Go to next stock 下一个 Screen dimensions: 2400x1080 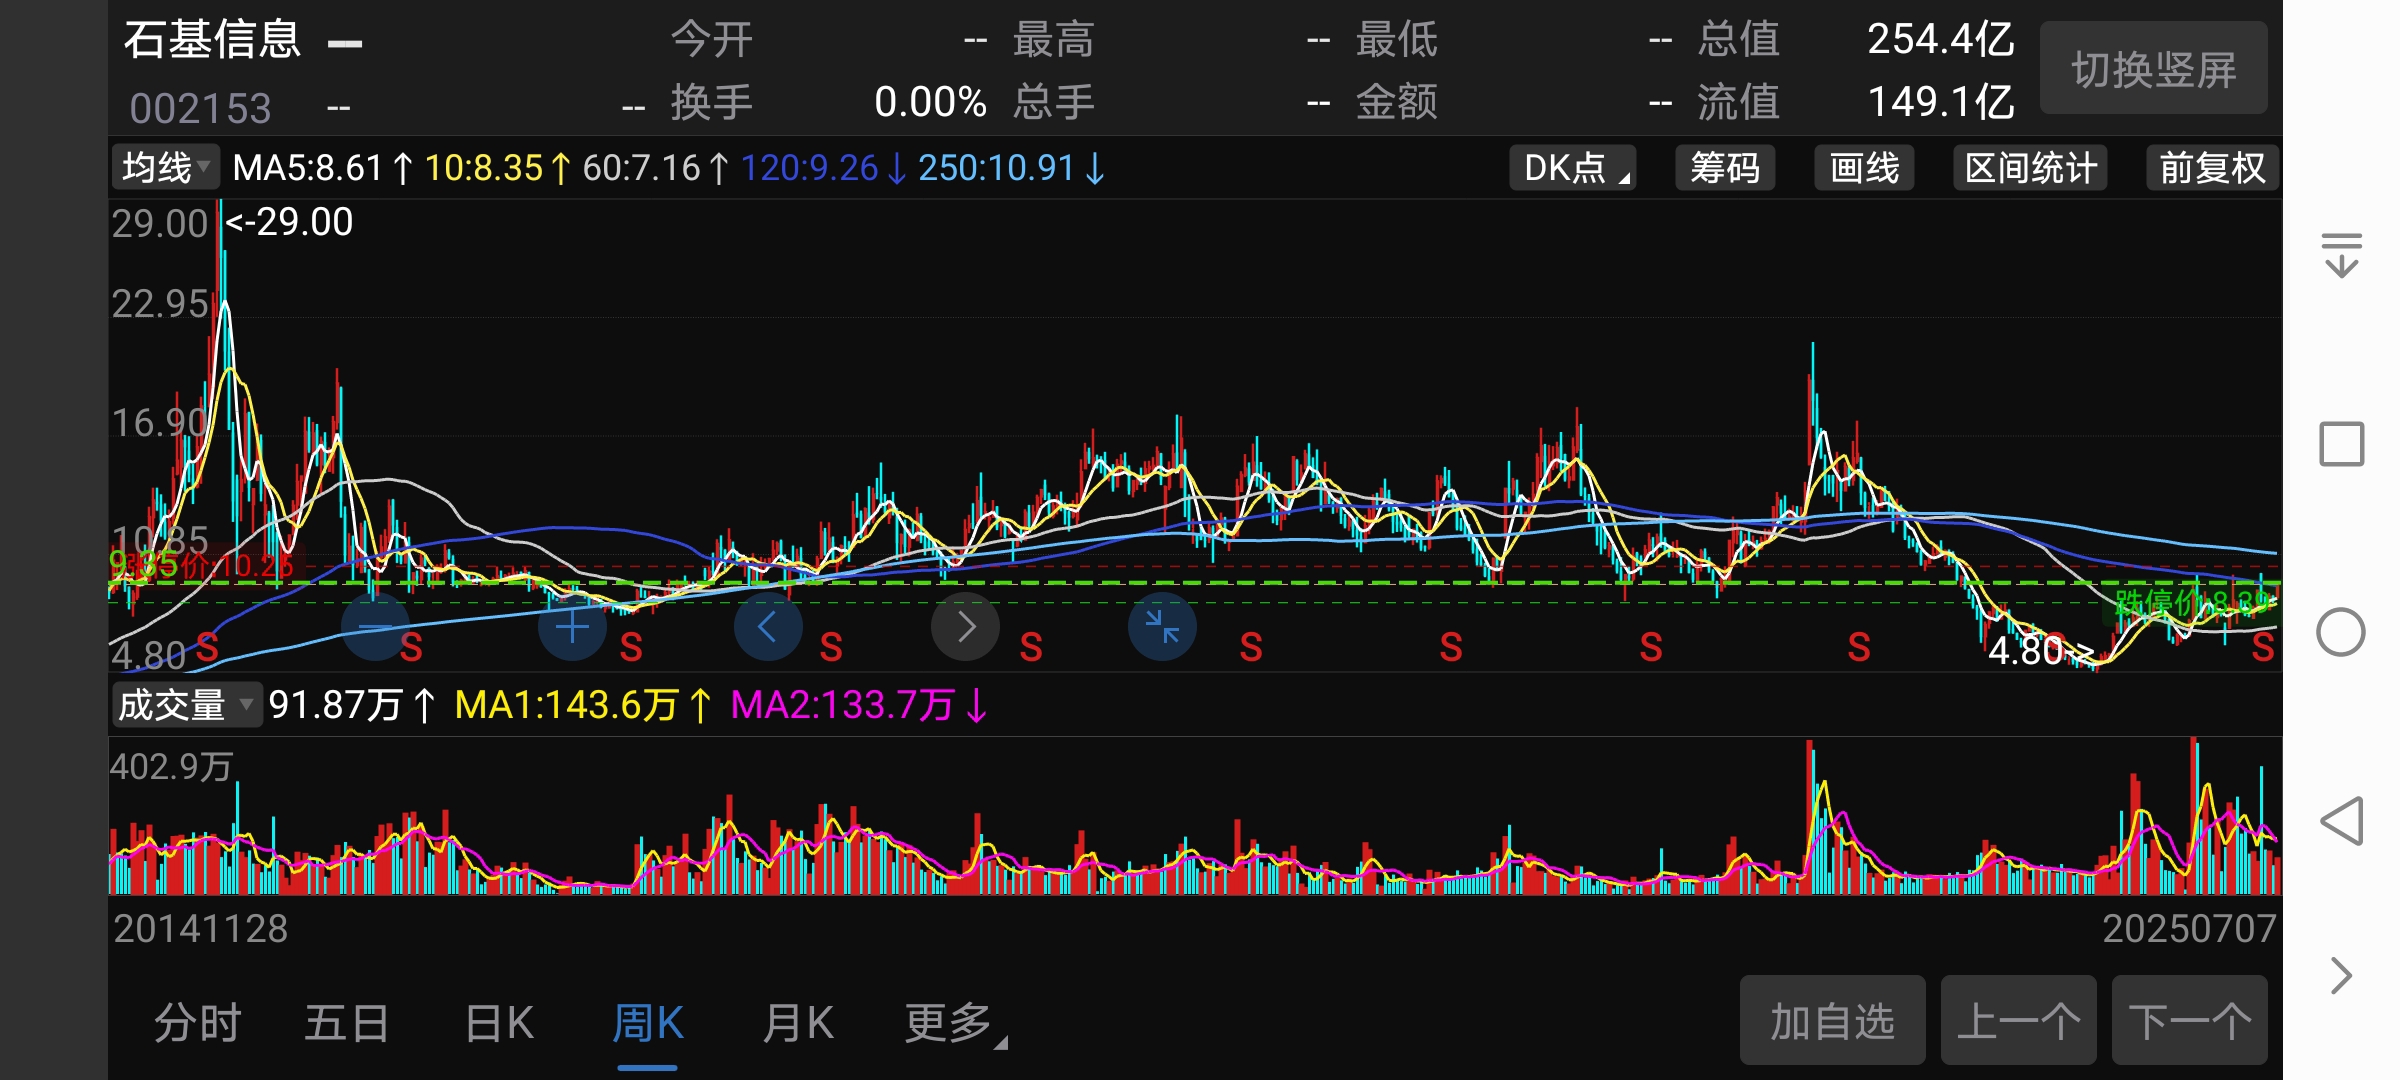[x=2190, y=1021]
